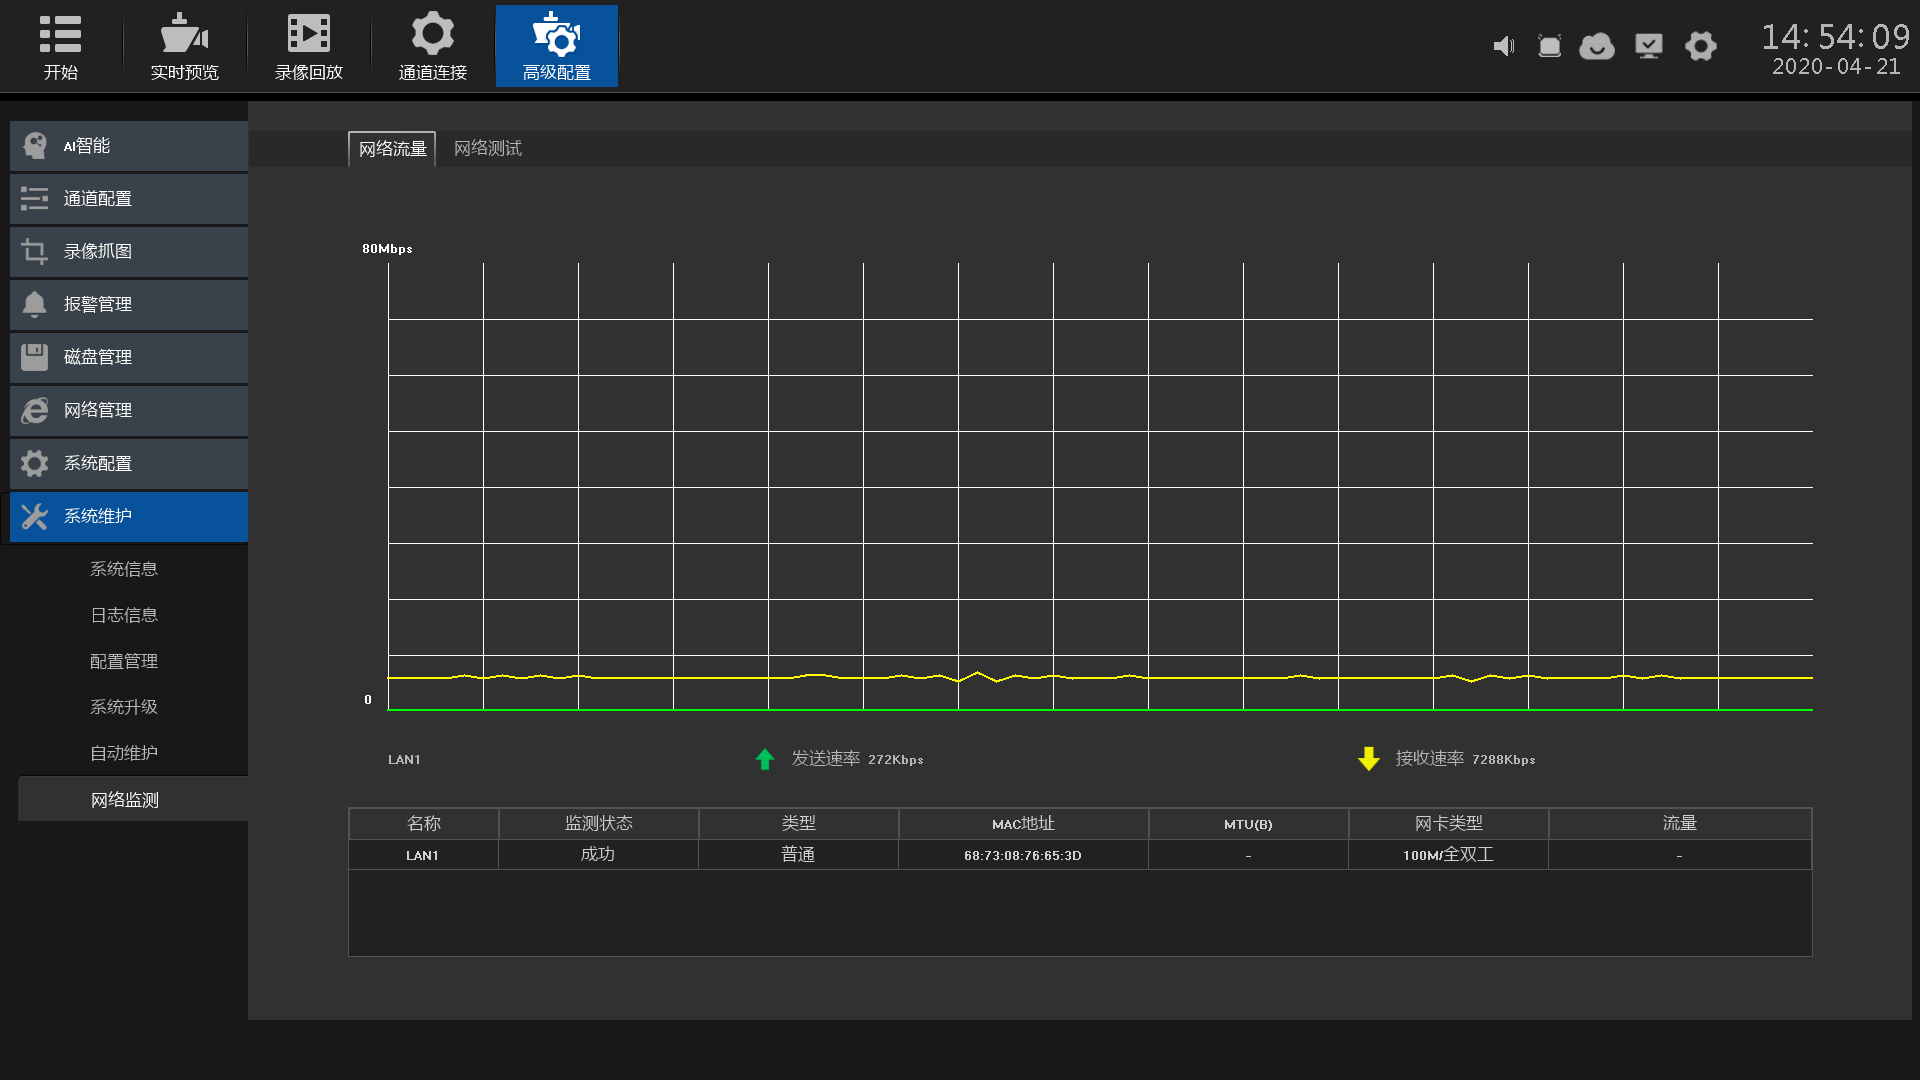Image resolution: width=1920 pixels, height=1080 pixels.
Task: Collapse the 系统维护 section
Action: (x=129, y=517)
